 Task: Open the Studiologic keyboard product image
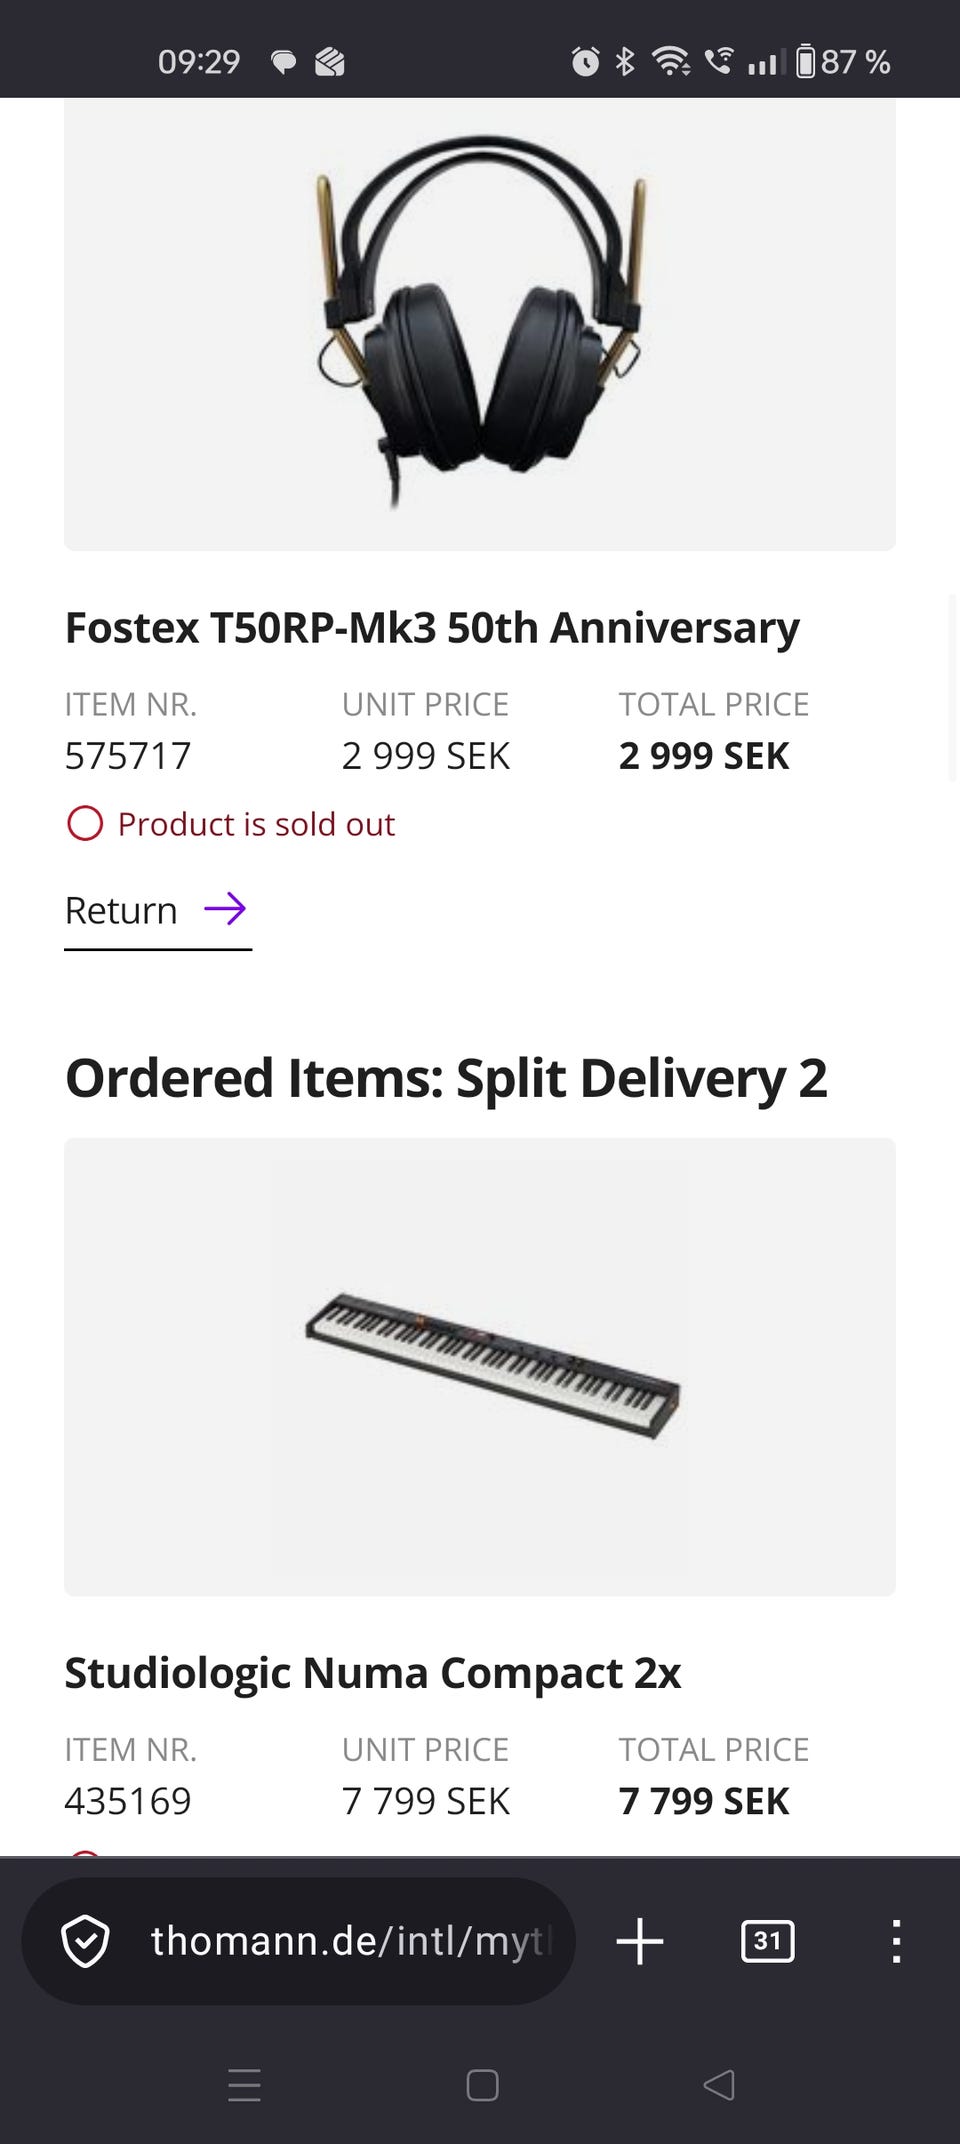pos(480,1366)
